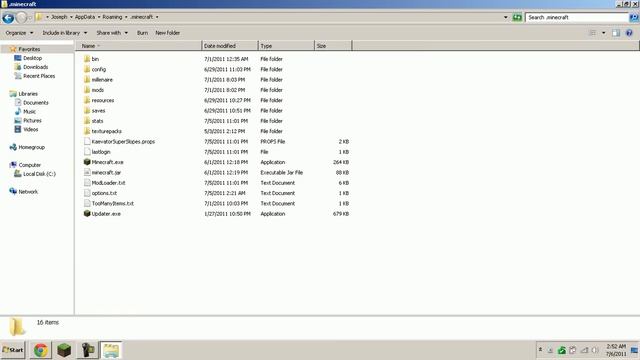Open the Share with dropdown
Viewport: 640px width, 360px height.
pyautogui.click(x=112, y=33)
